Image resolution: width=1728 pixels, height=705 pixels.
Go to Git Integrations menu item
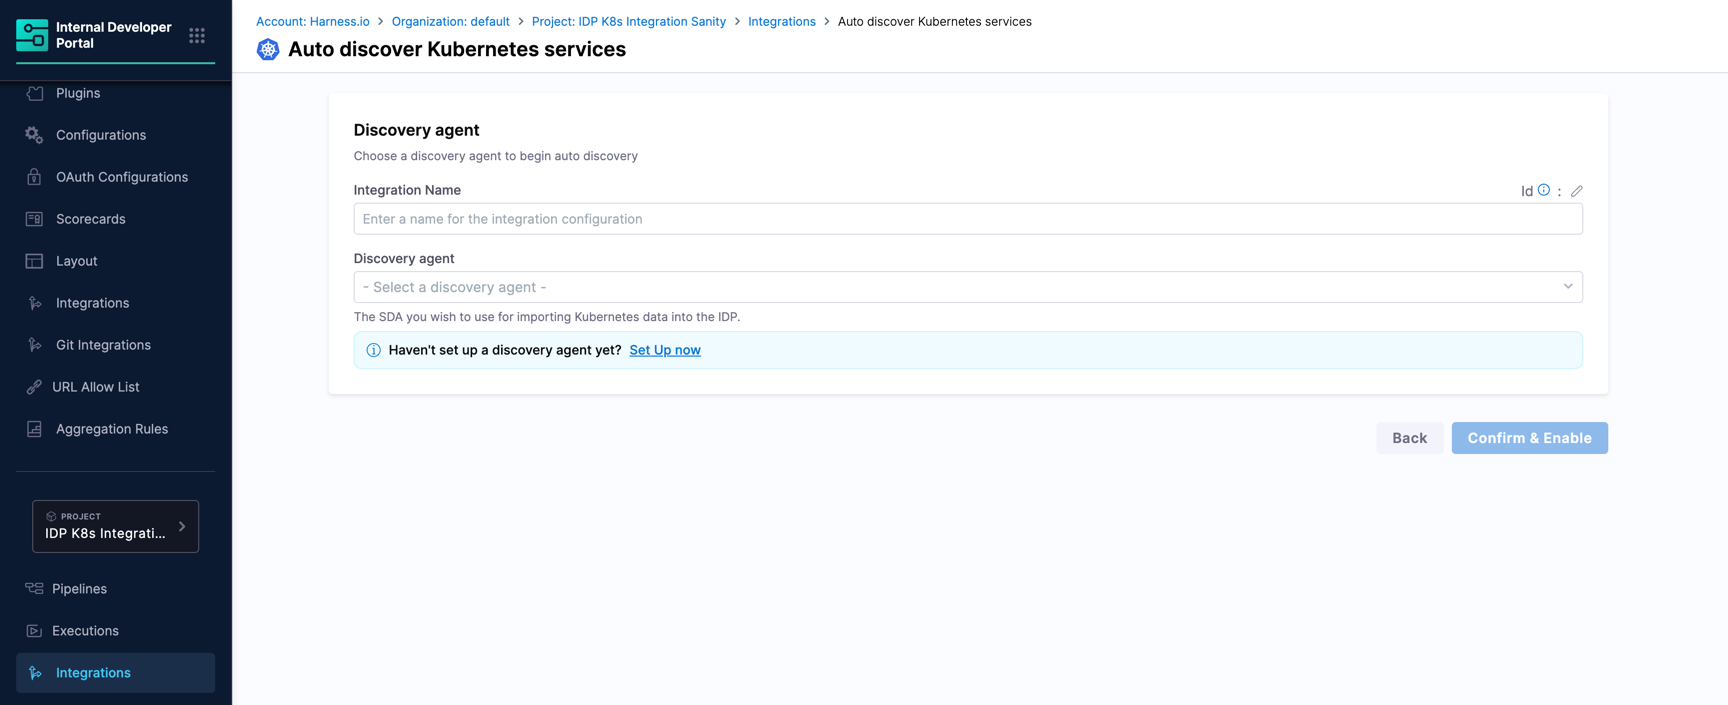(103, 345)
